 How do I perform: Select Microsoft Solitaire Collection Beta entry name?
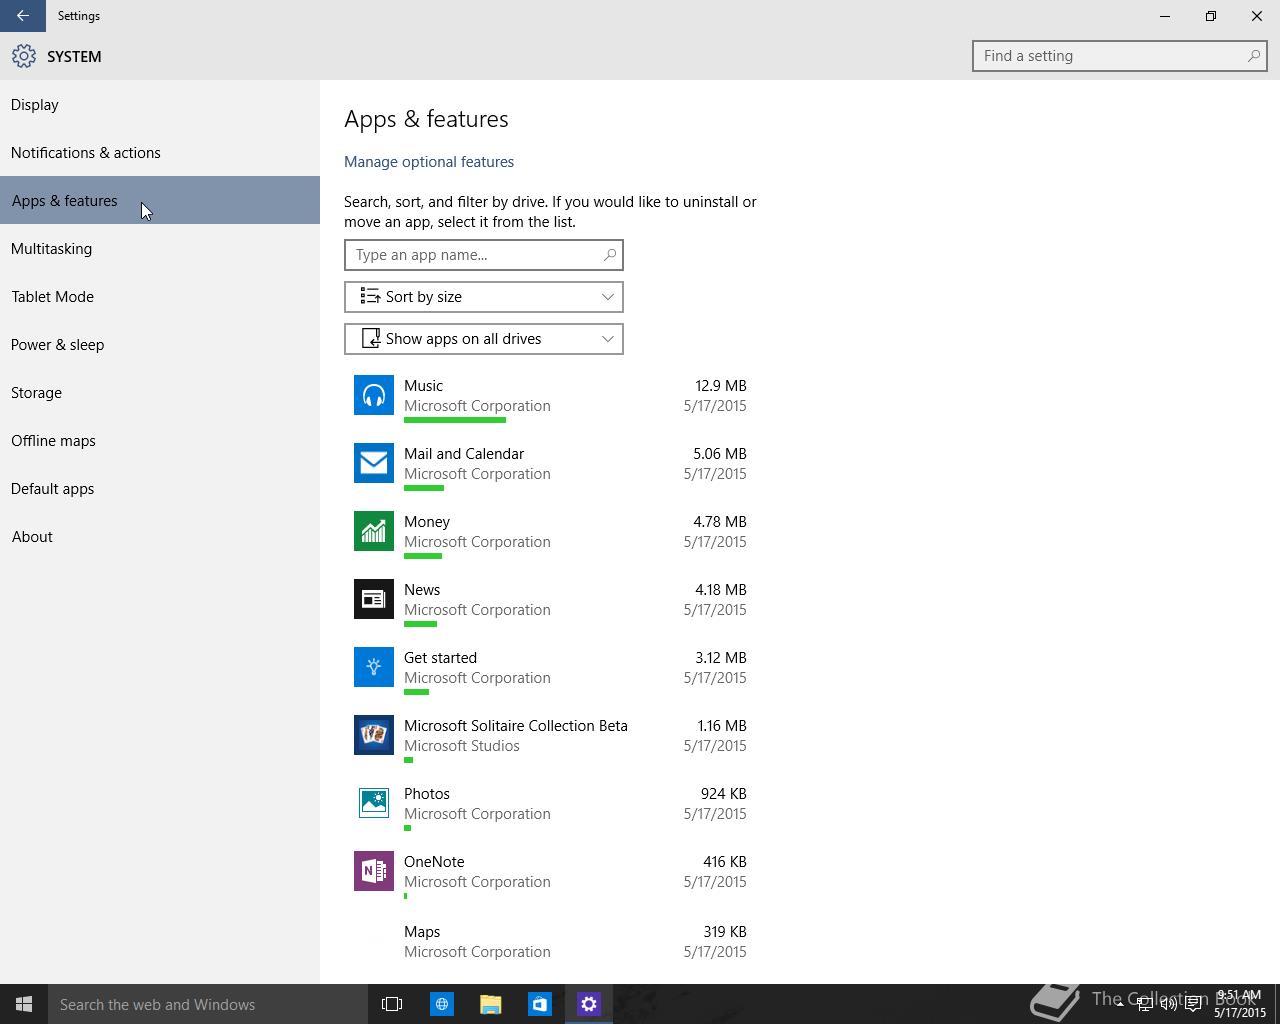(x=516, y=725)
